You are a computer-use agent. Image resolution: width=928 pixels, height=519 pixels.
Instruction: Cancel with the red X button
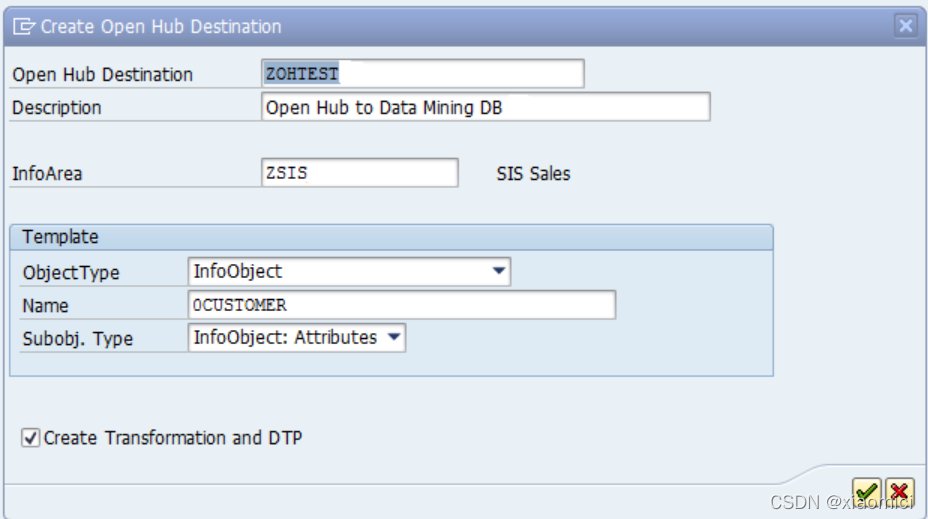tap(900, 492)
